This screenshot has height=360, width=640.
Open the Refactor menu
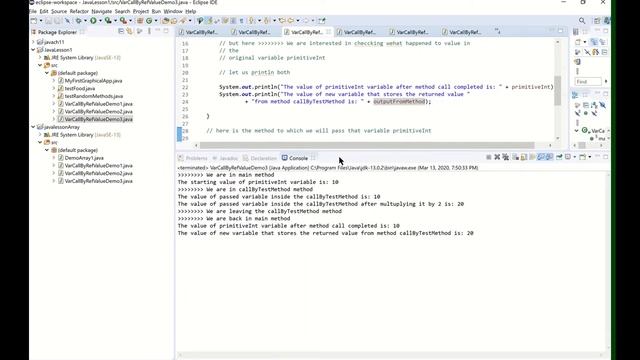click(79, 11)
